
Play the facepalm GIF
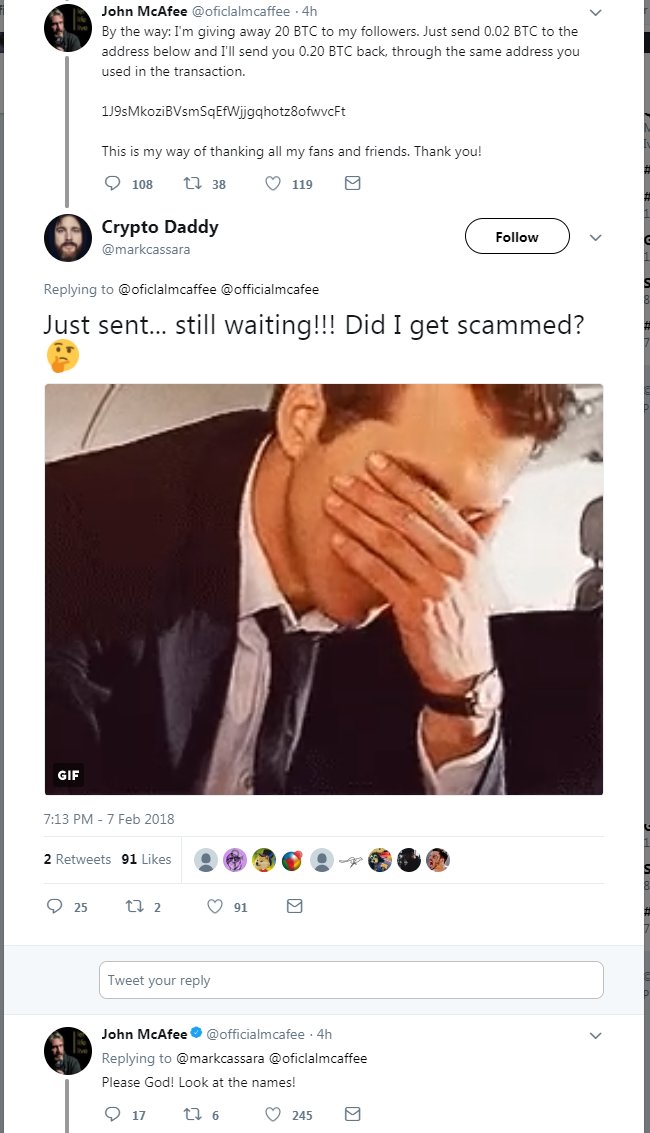pos(324,590)
